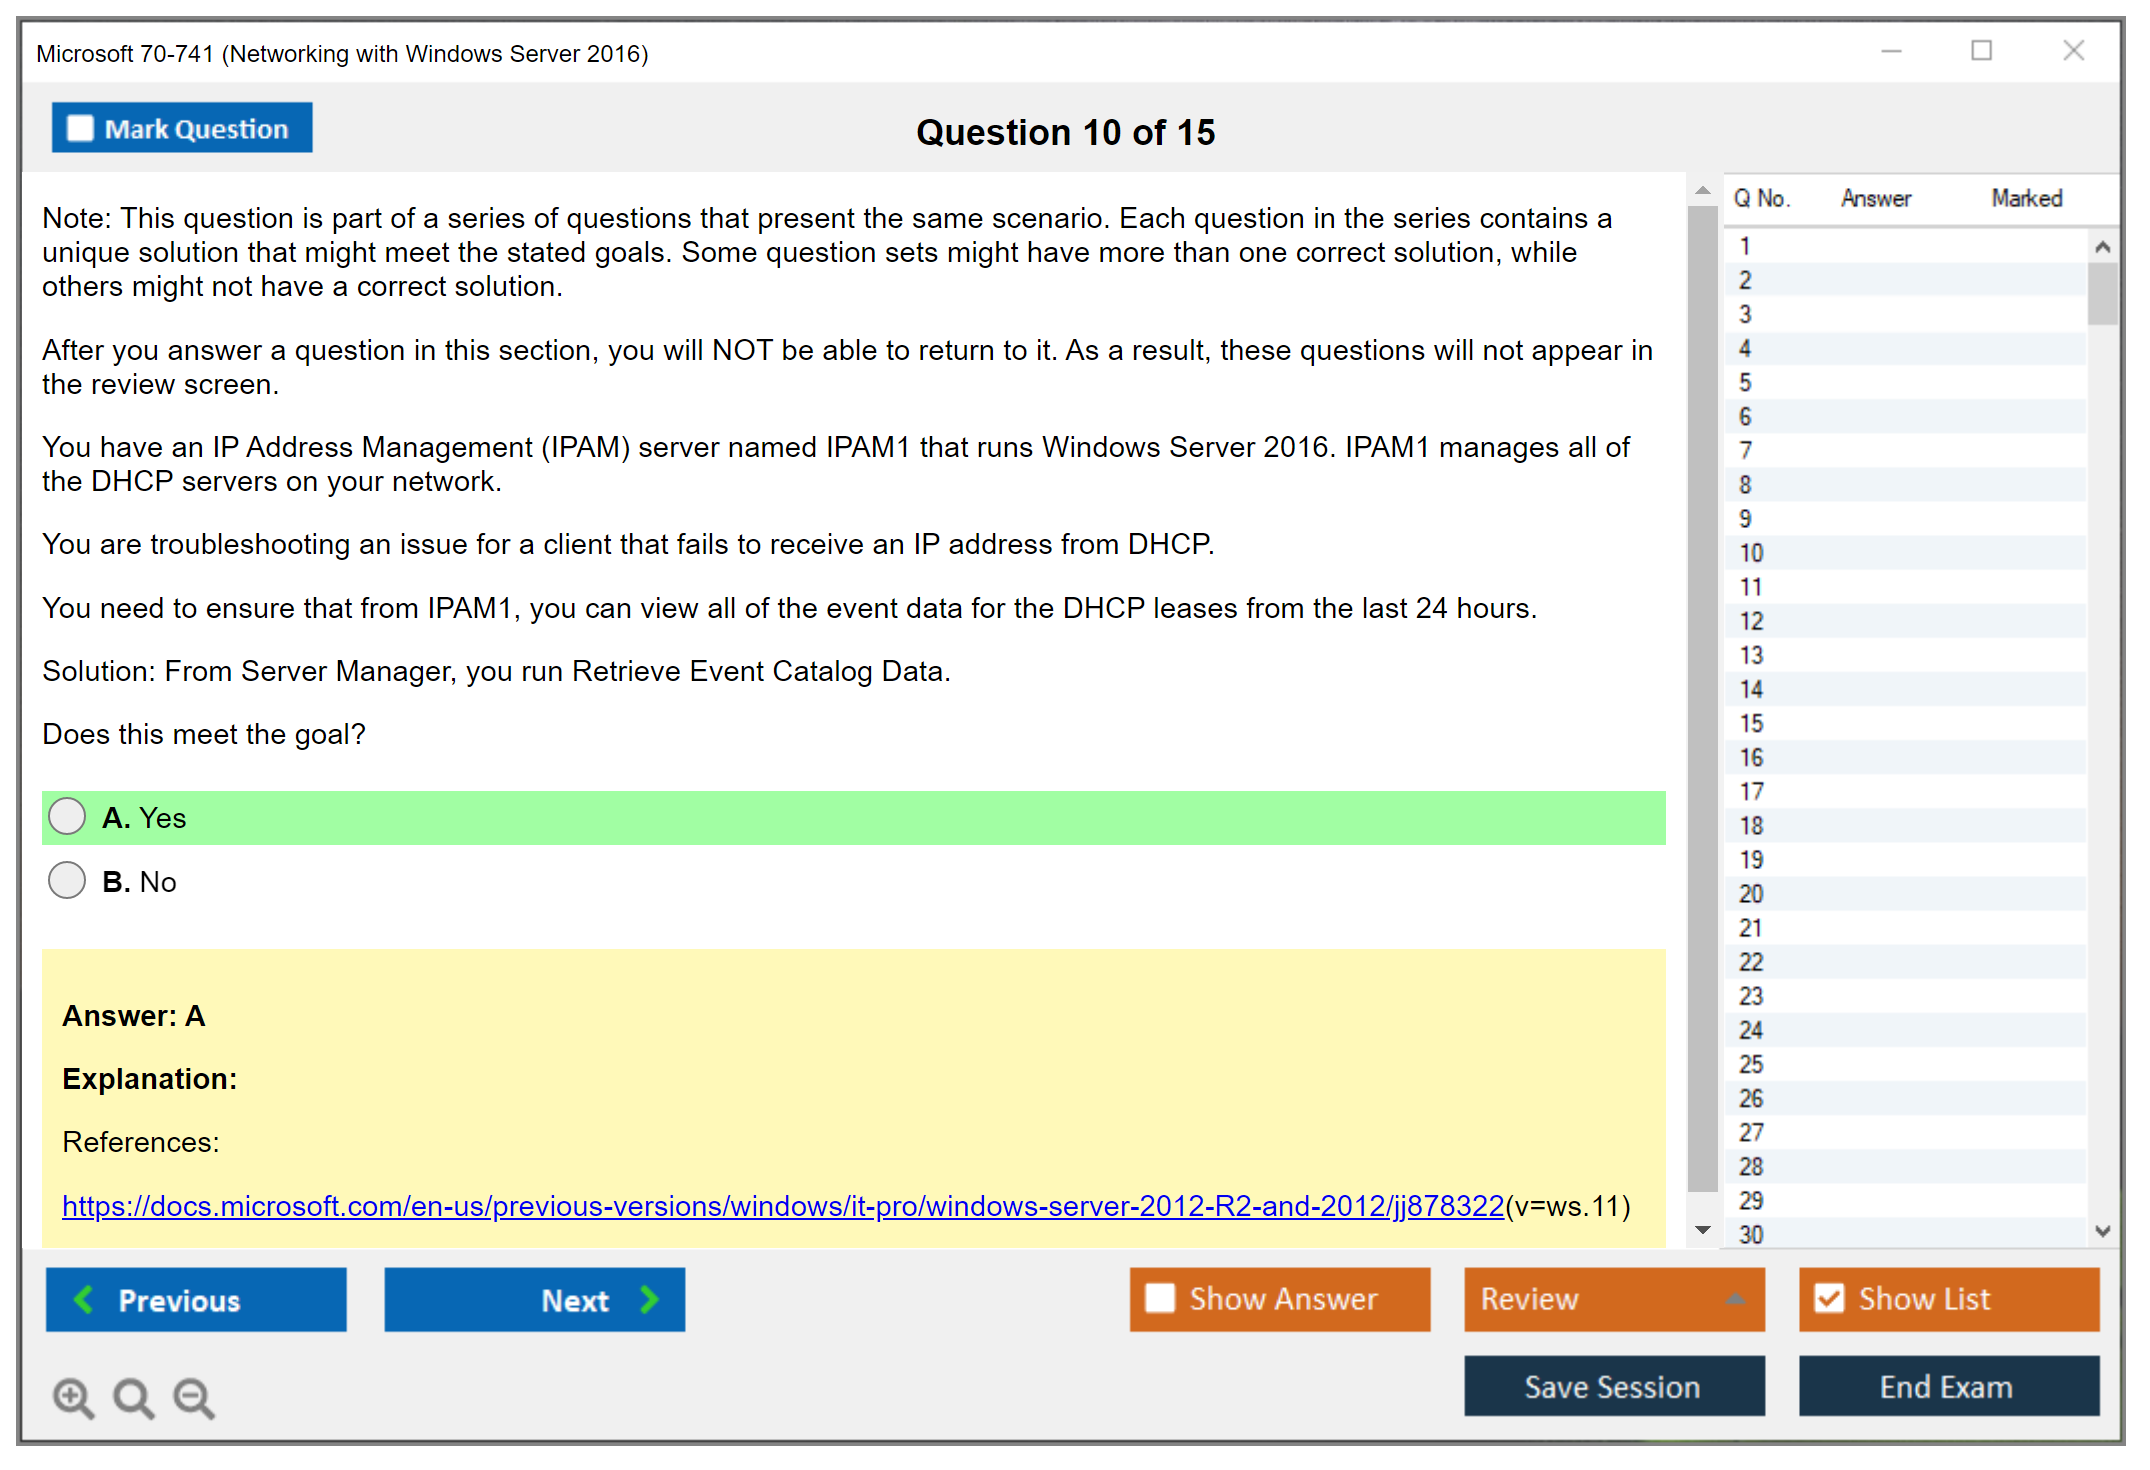
Task: Click the reset zoom magnifier icon
Action: coord(133,1397)
